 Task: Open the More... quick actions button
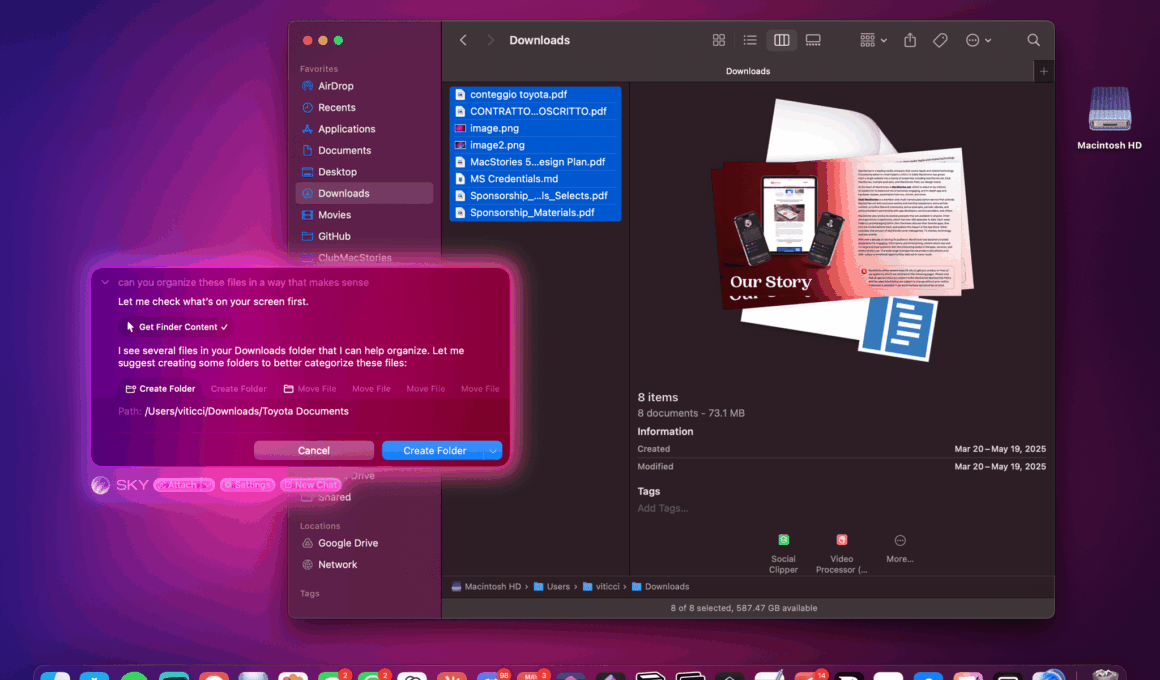tap(900, 549)
